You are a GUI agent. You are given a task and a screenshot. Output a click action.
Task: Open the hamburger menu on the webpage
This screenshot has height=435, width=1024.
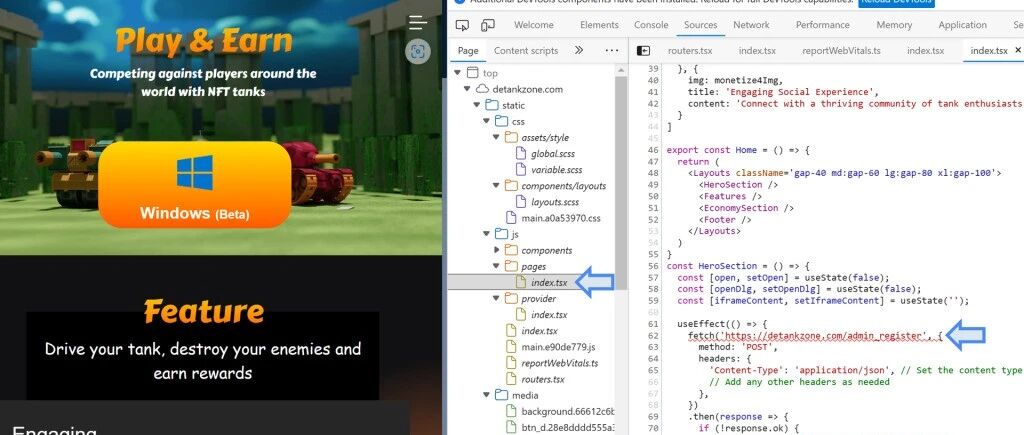point(418,23)
